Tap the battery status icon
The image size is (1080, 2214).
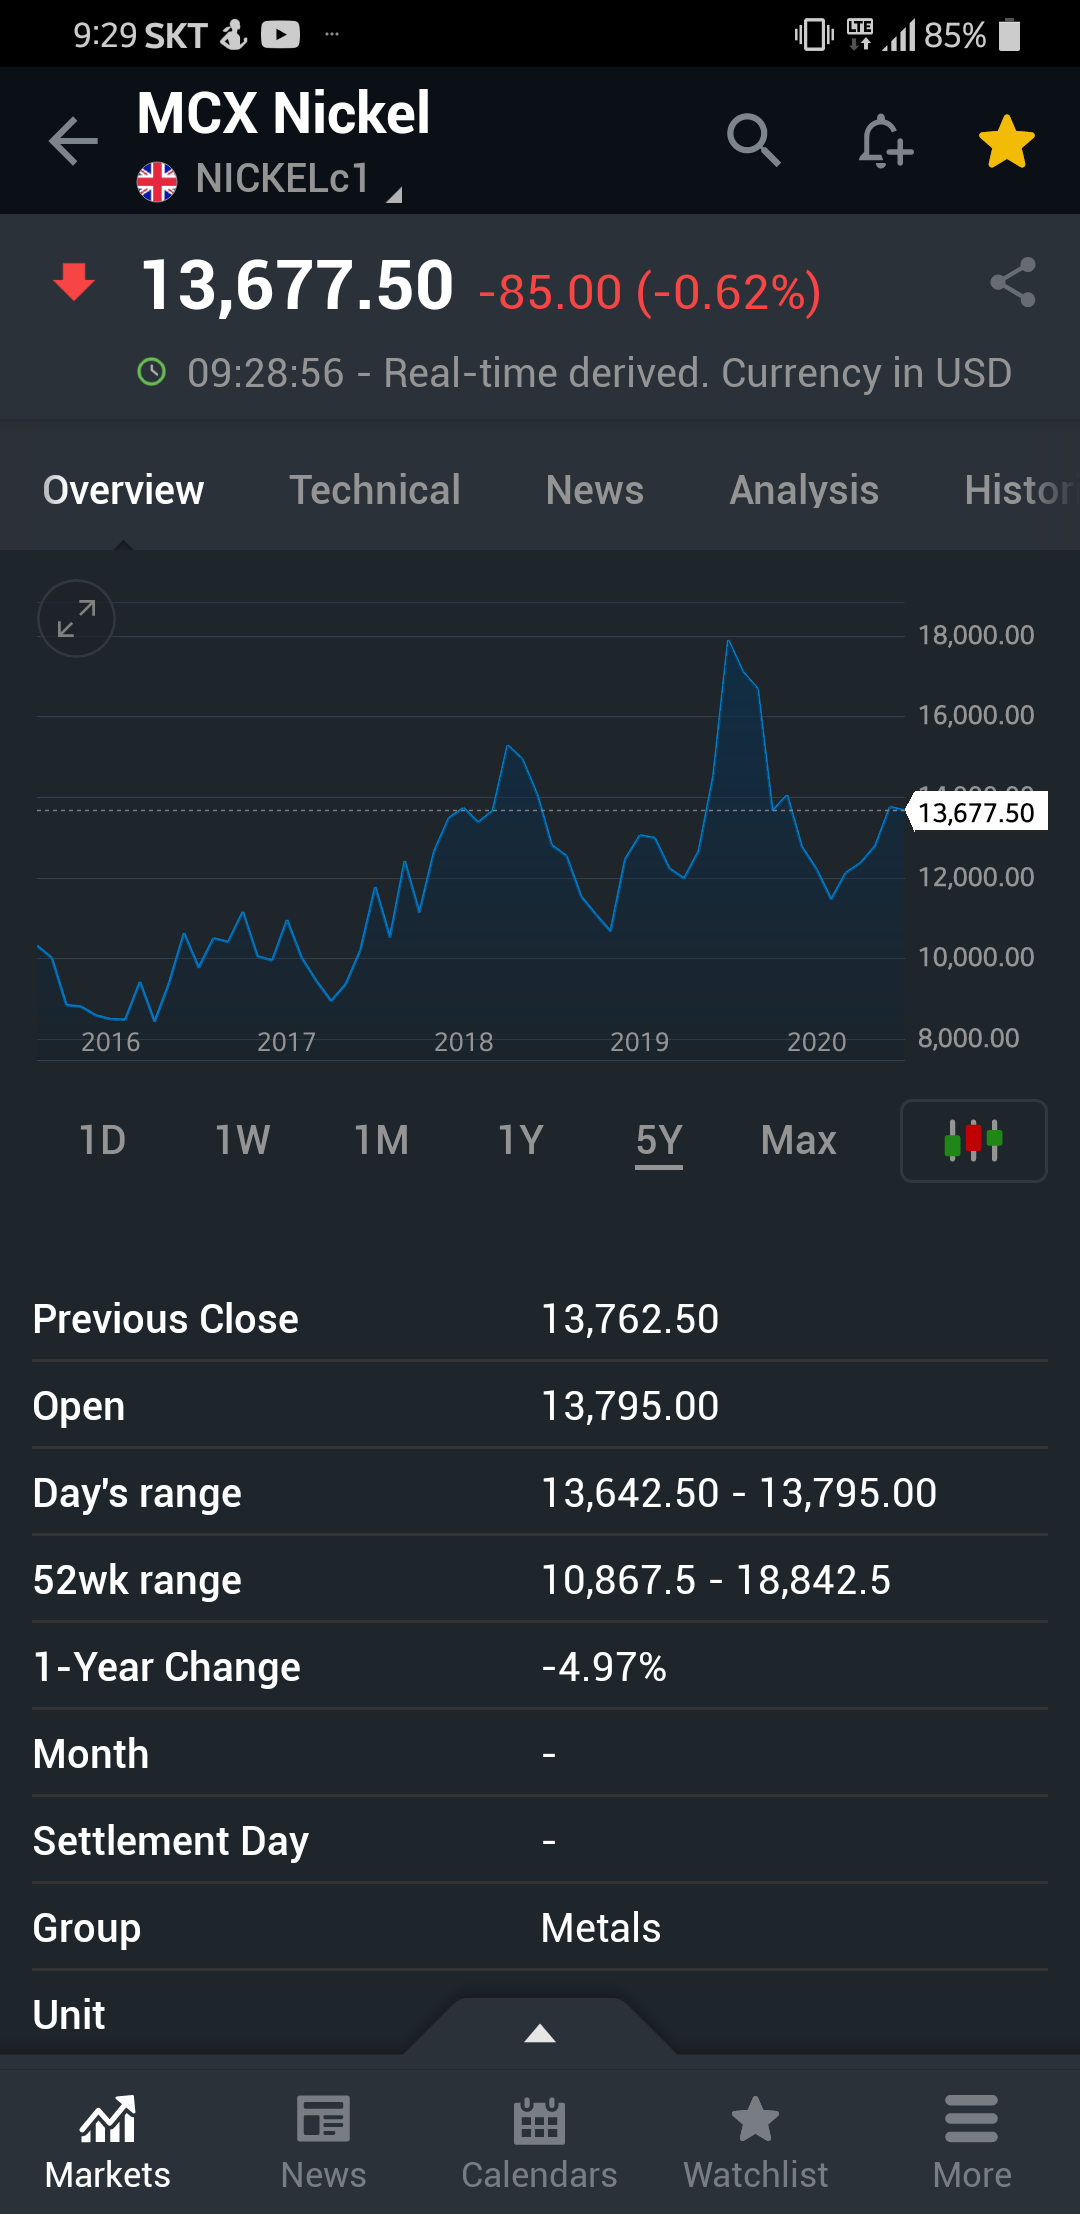pos(1010,35)
